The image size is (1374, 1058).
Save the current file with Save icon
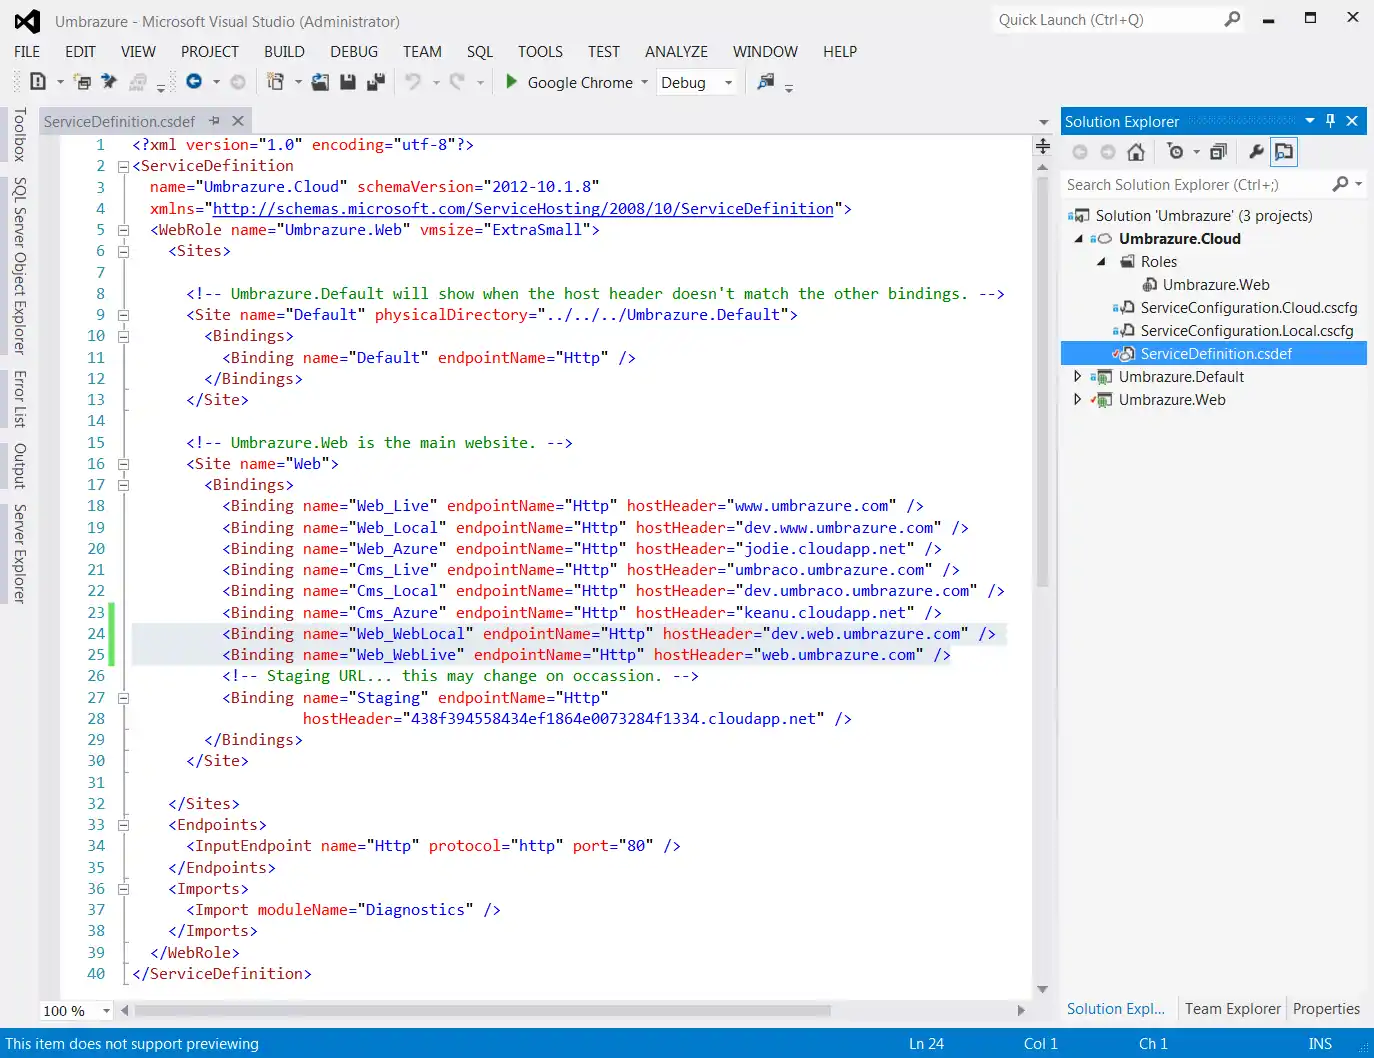pos(348,82)
